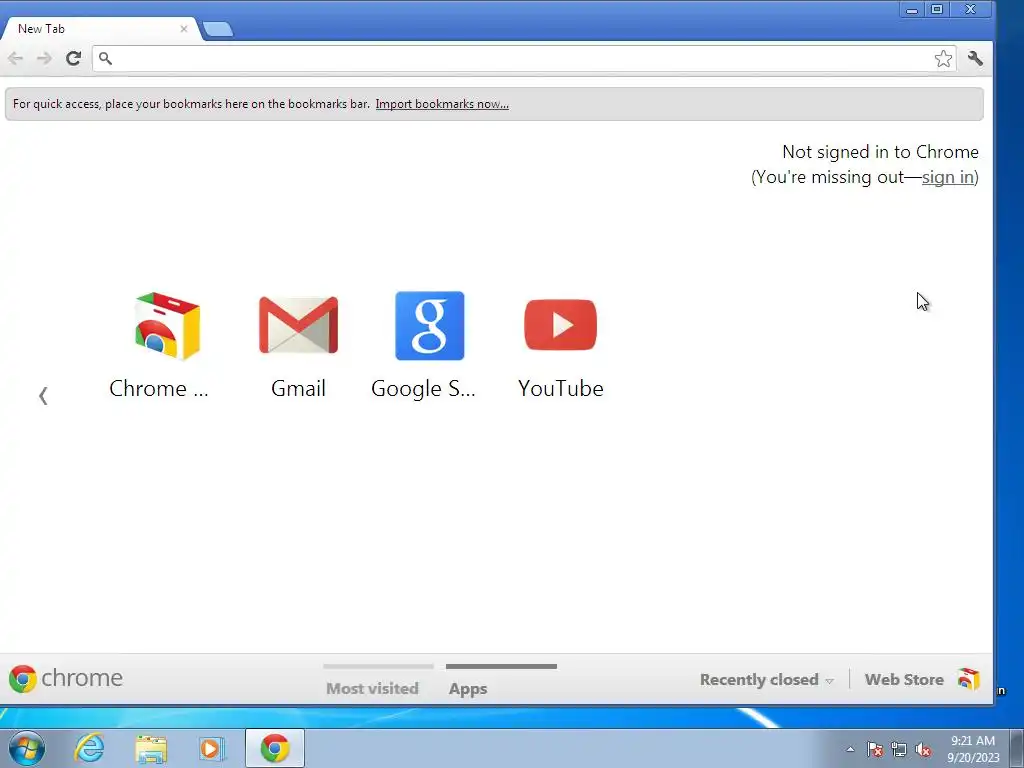Go forward with the forward arrow
The image size is (1024, 768).
click(44, 59)
